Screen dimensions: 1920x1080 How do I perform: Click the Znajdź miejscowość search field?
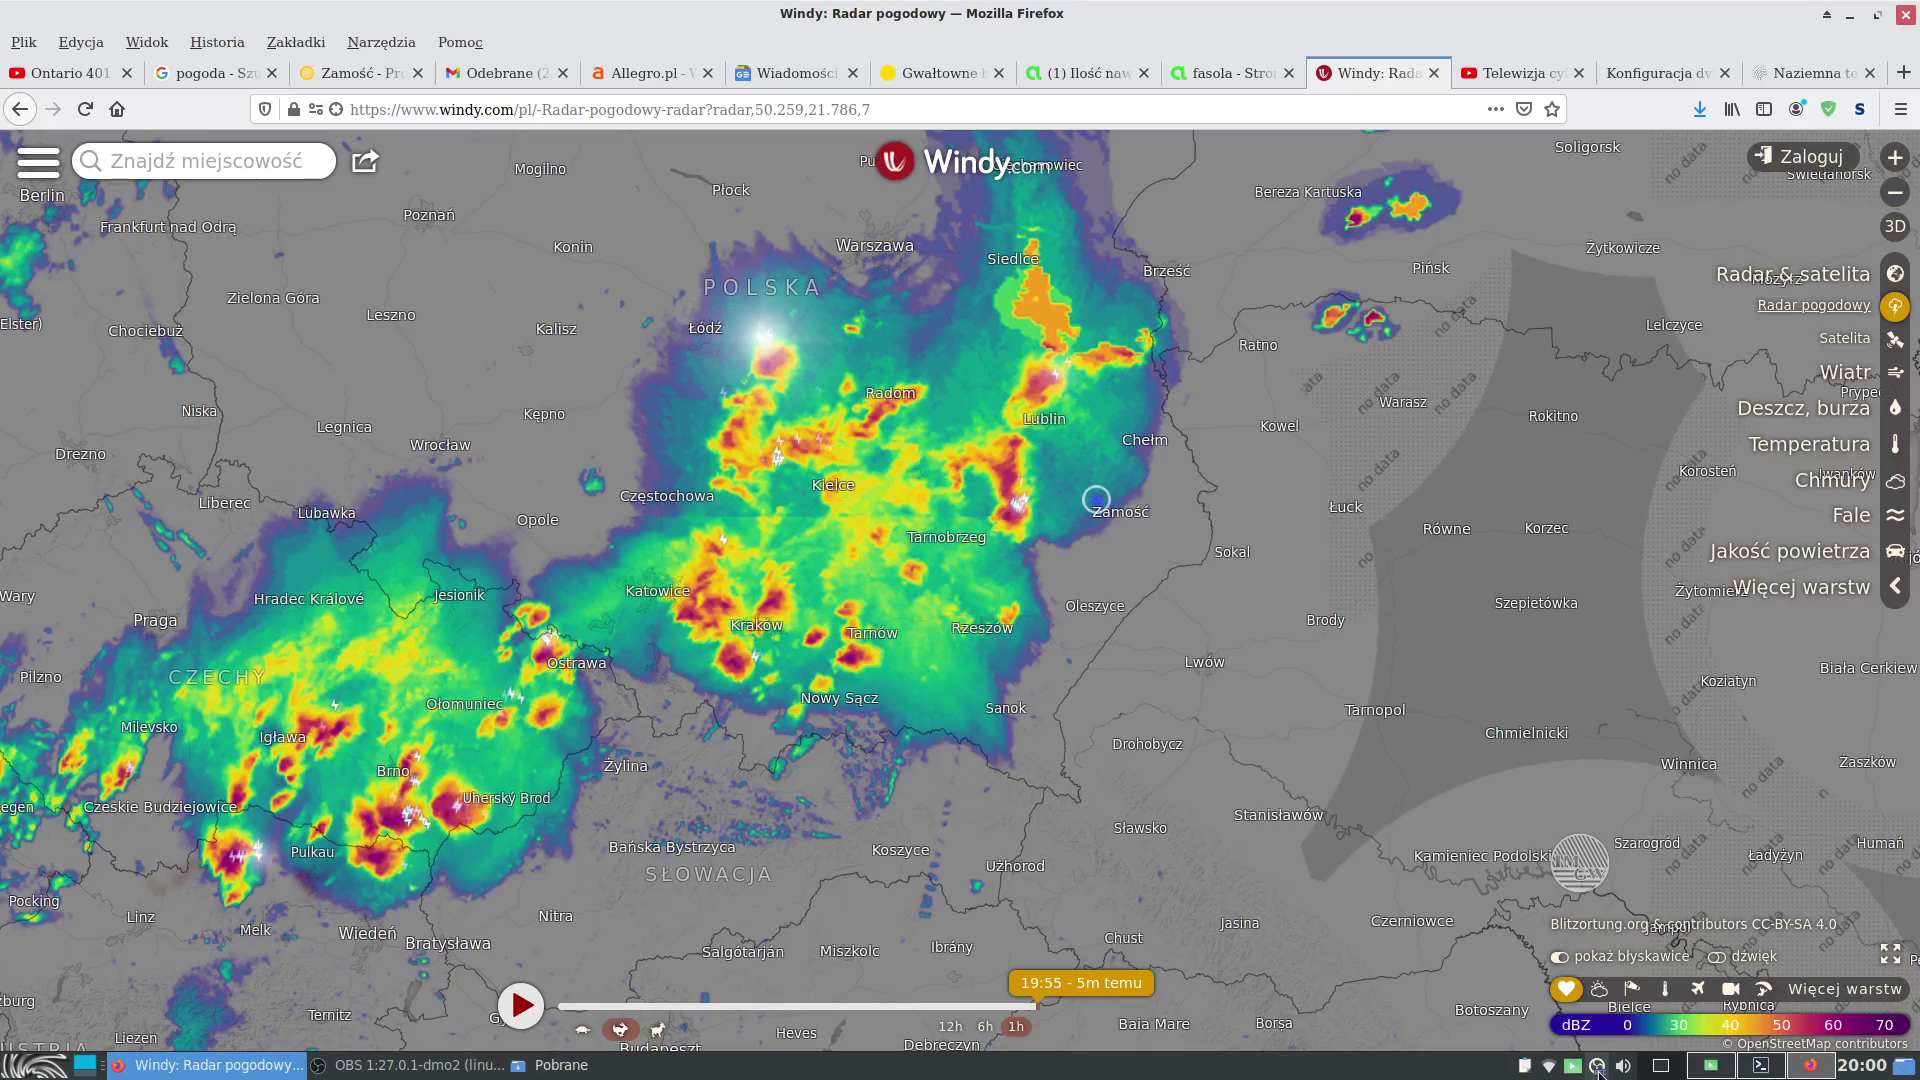[206, 161]
